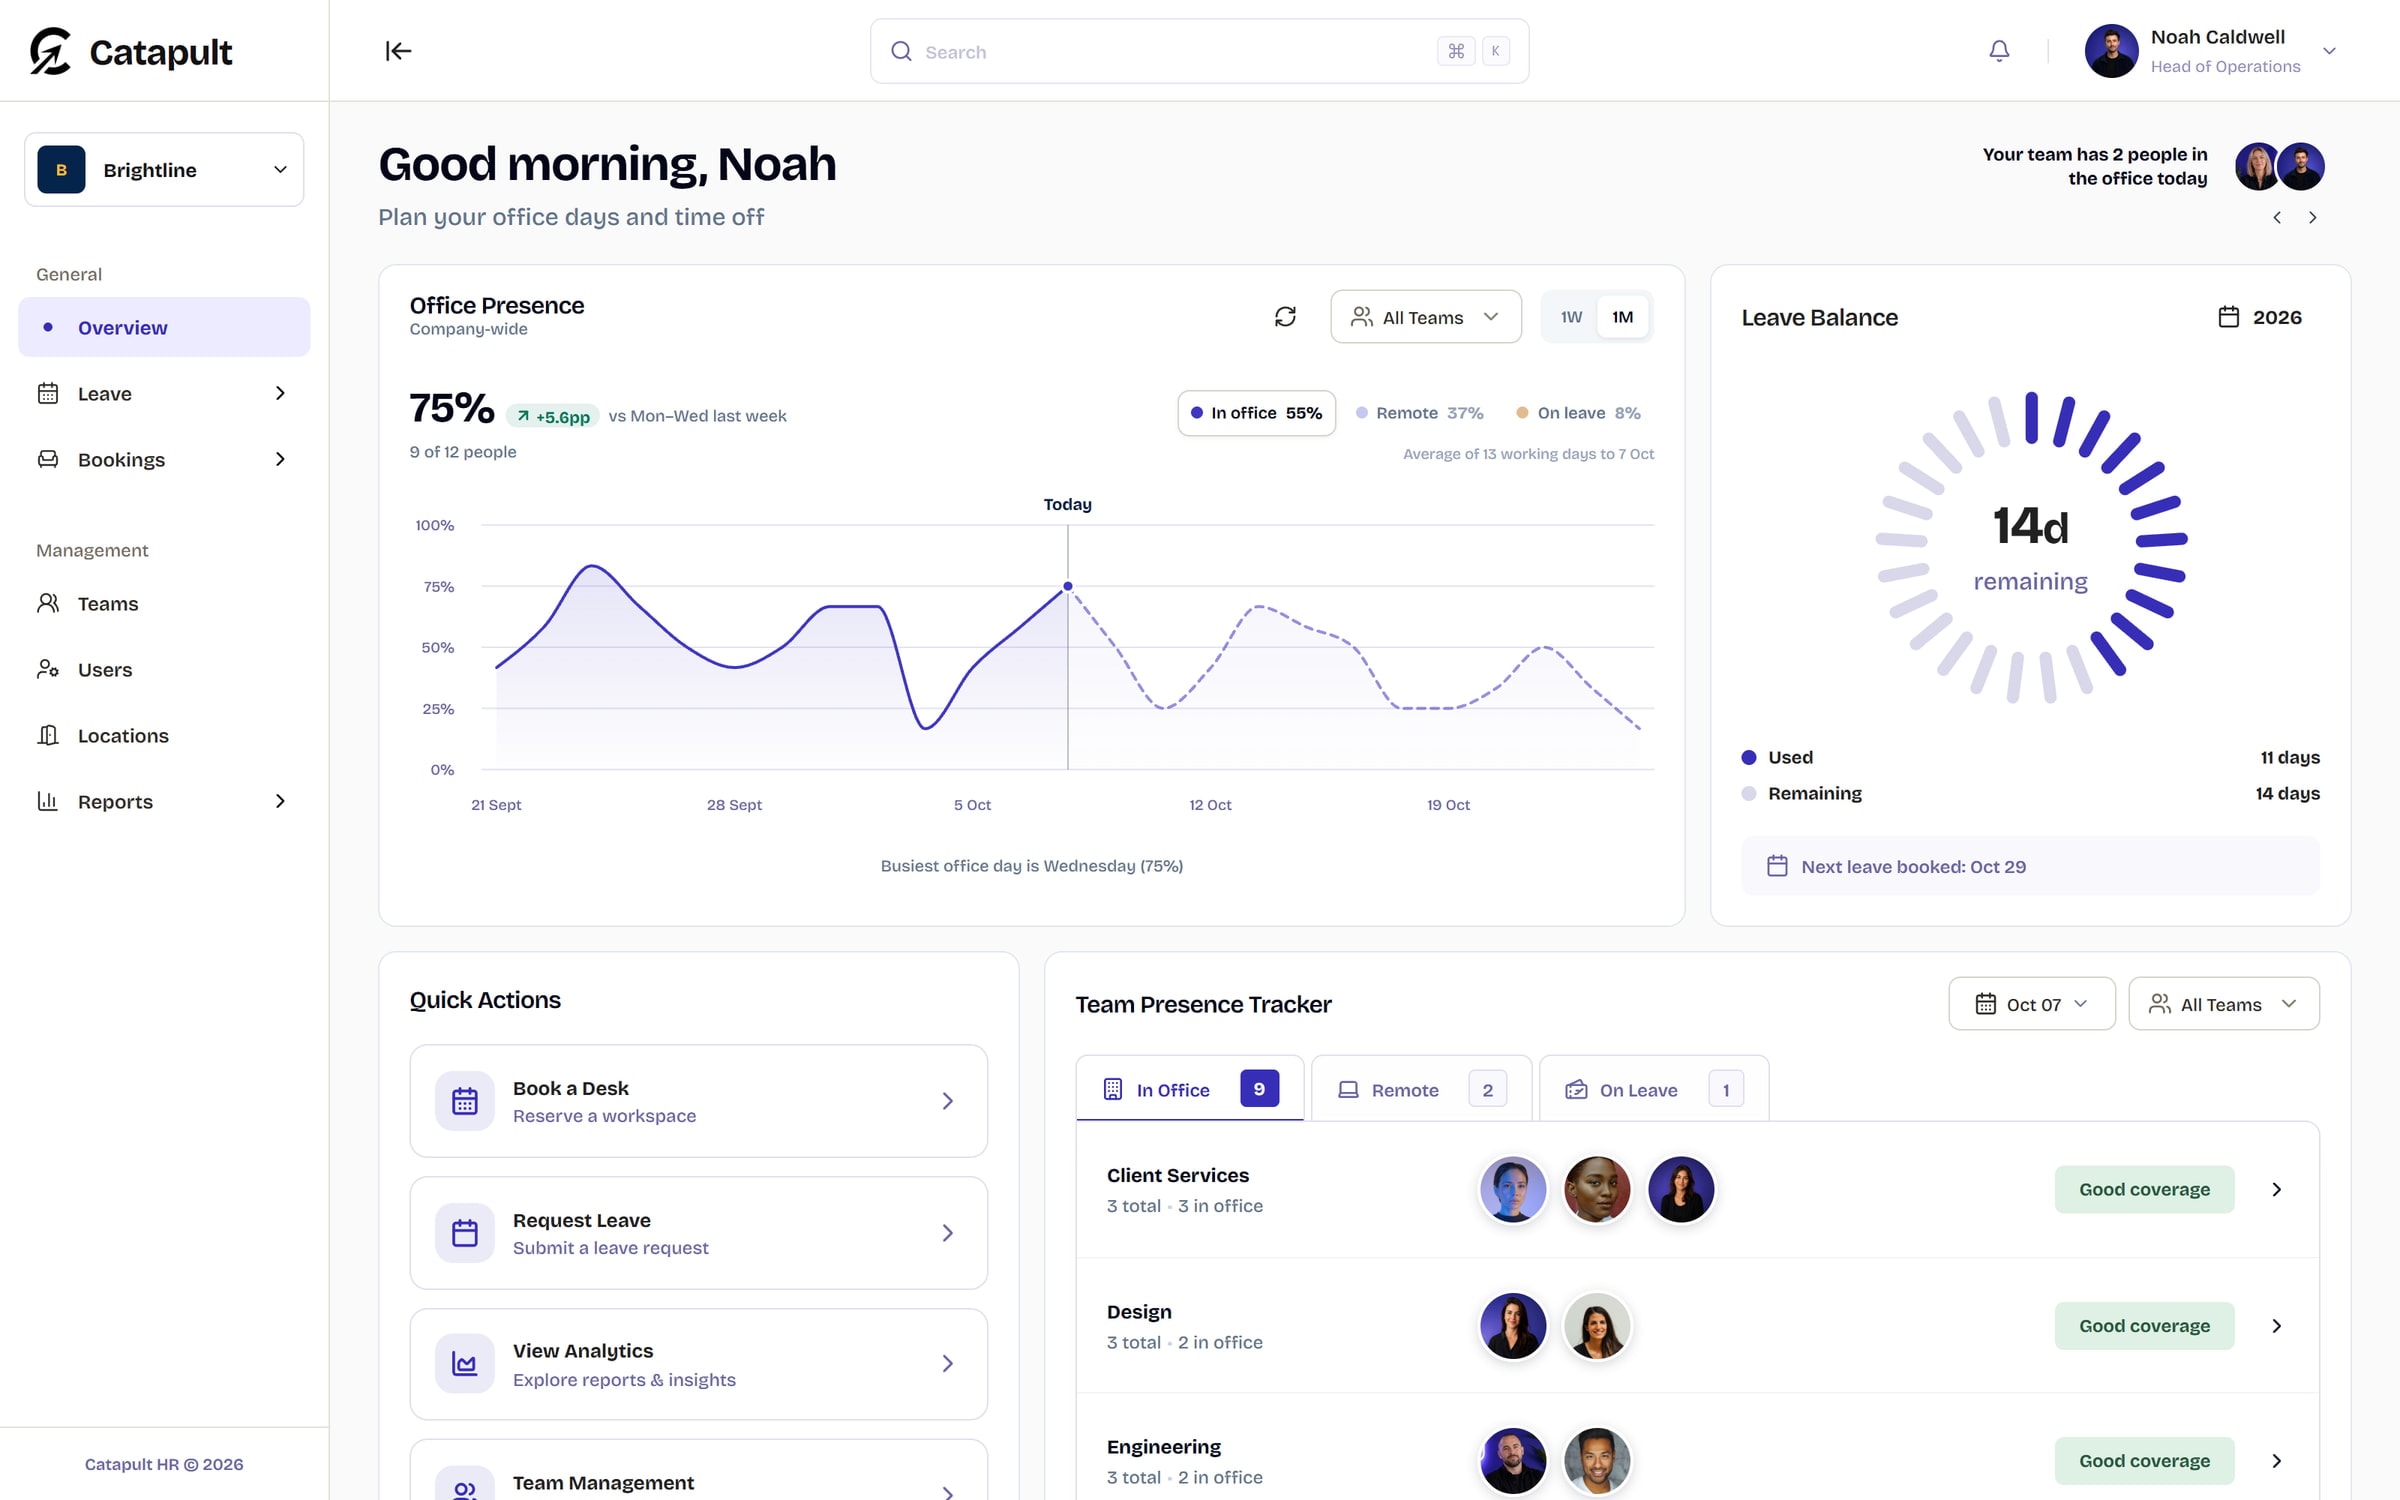Open Teams in sidebar
Screen dimensions: 2400x1500
click(164, 603)
